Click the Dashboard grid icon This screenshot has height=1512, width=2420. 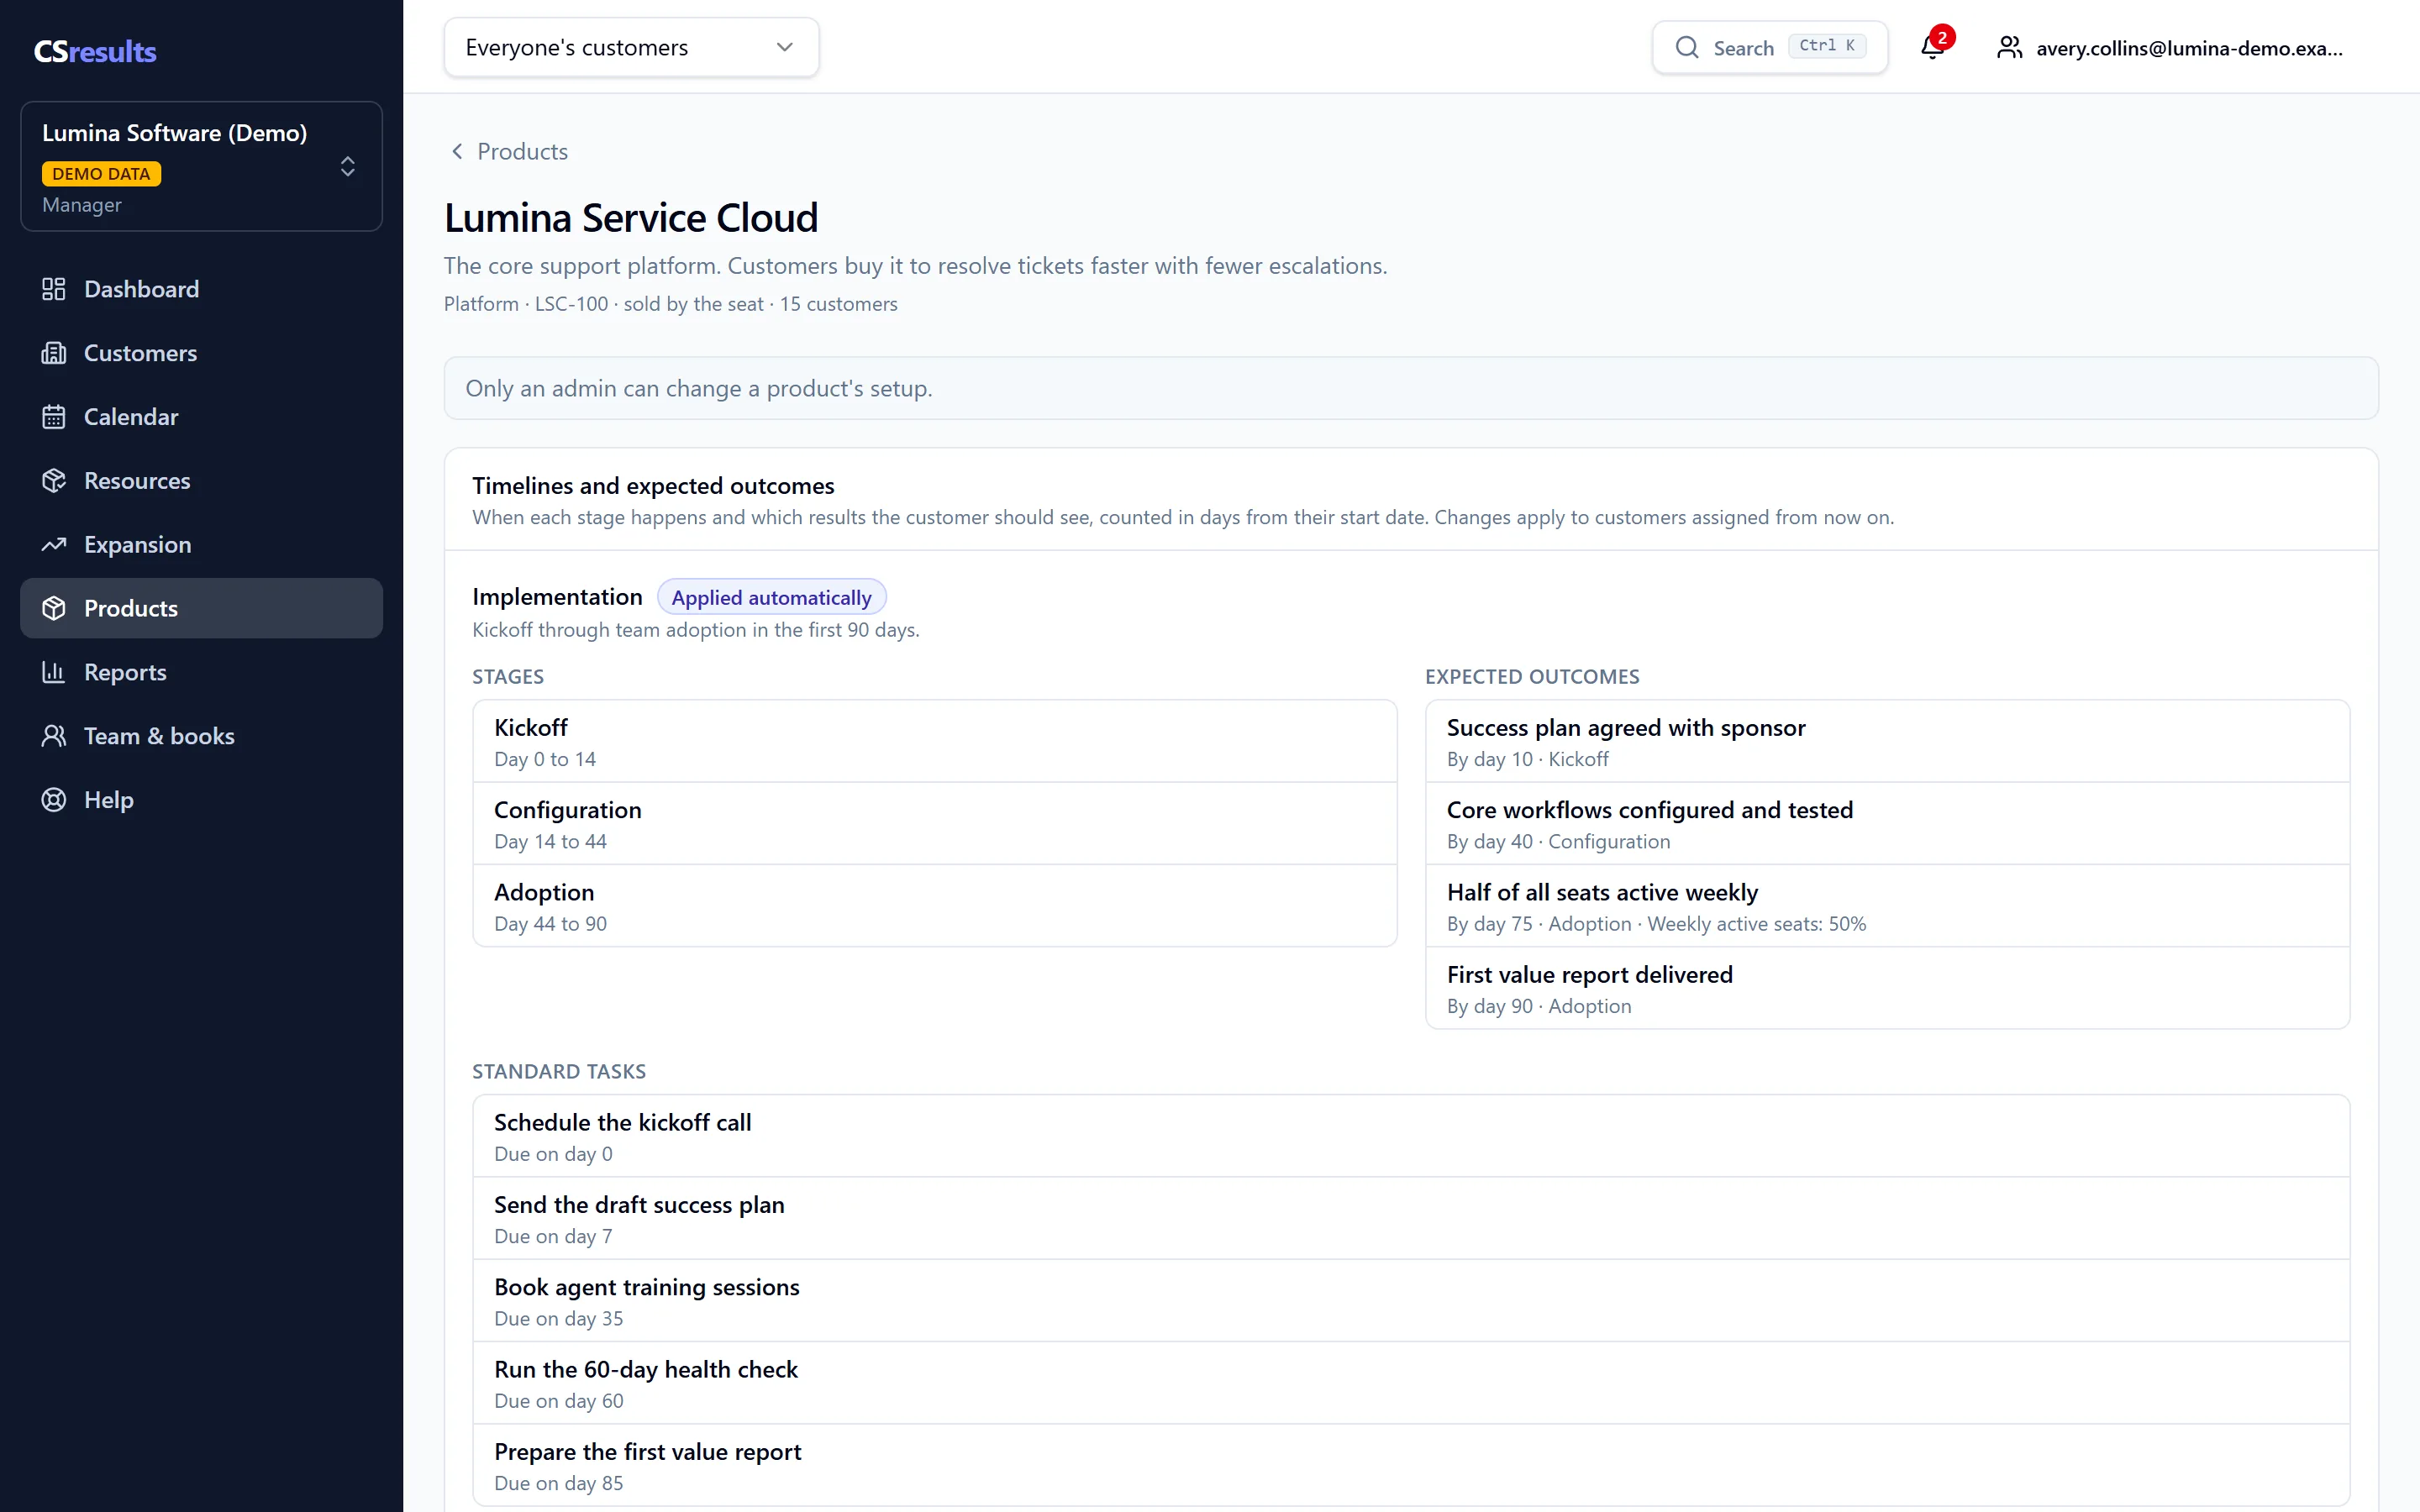coord(54,289)
